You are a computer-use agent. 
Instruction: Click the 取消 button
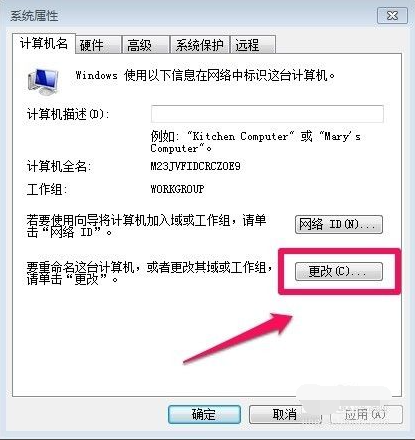(284, 414)
